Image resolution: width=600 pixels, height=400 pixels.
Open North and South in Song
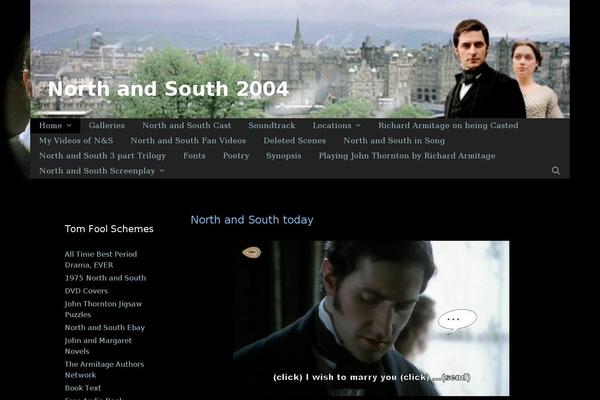click(394, 140)
